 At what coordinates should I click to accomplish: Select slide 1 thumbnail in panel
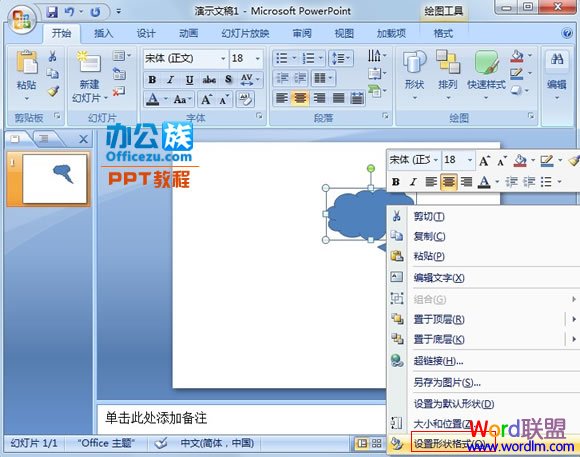click(x=55, y=179)
